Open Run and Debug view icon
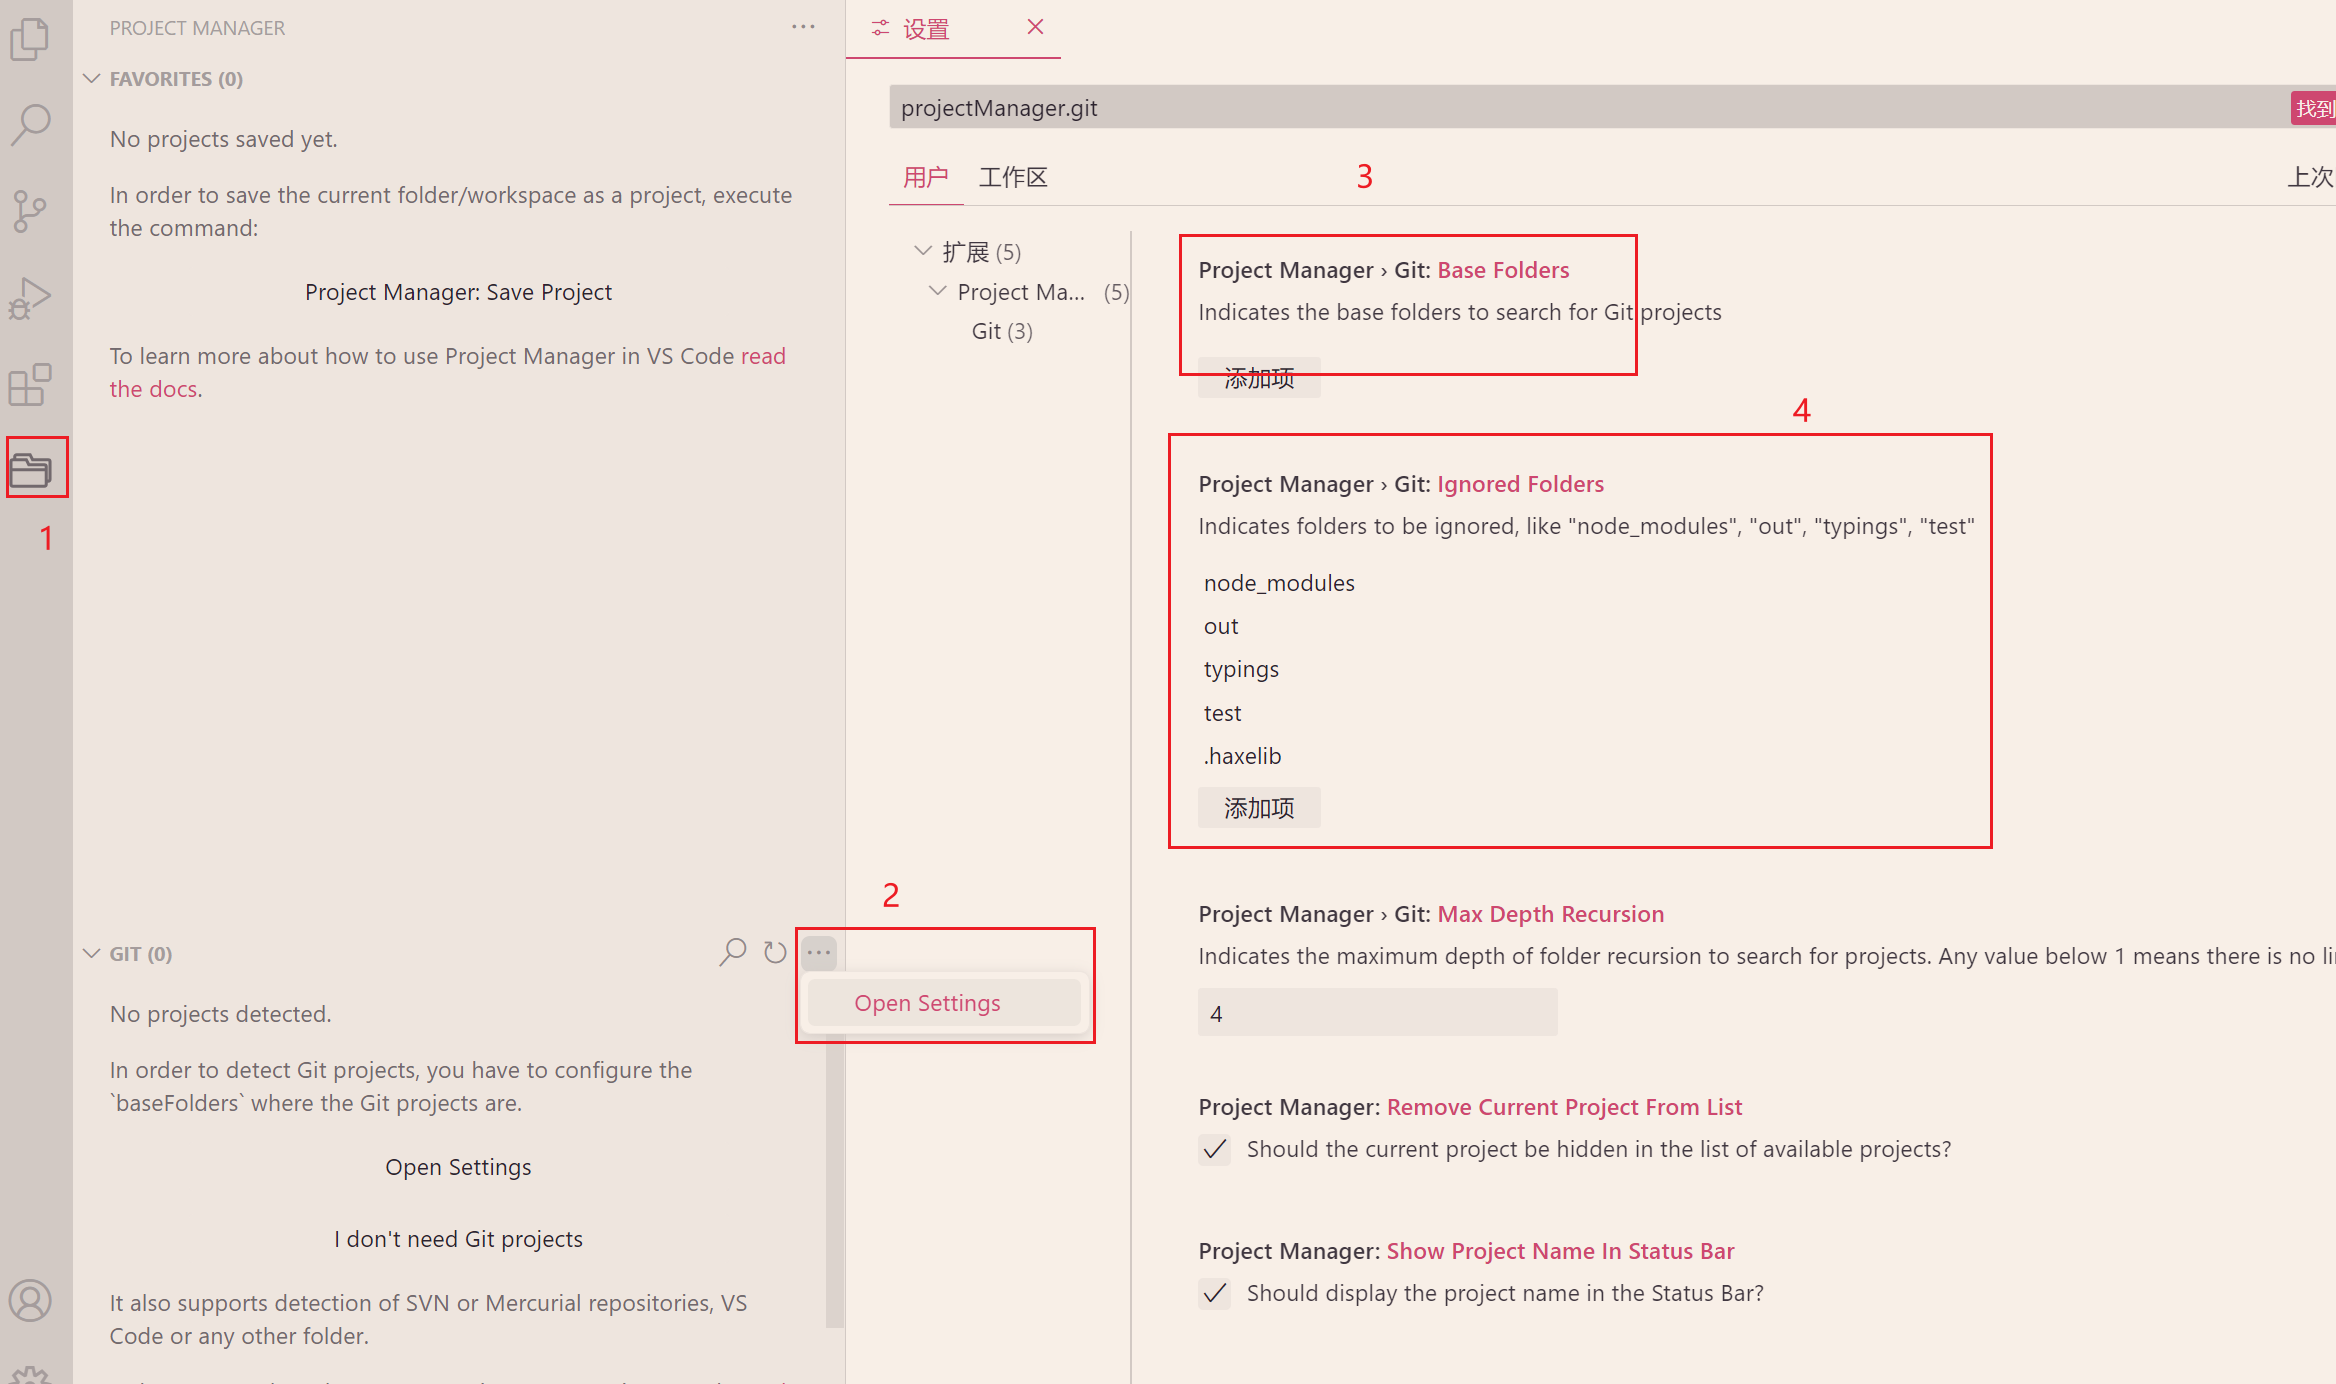 30,298
